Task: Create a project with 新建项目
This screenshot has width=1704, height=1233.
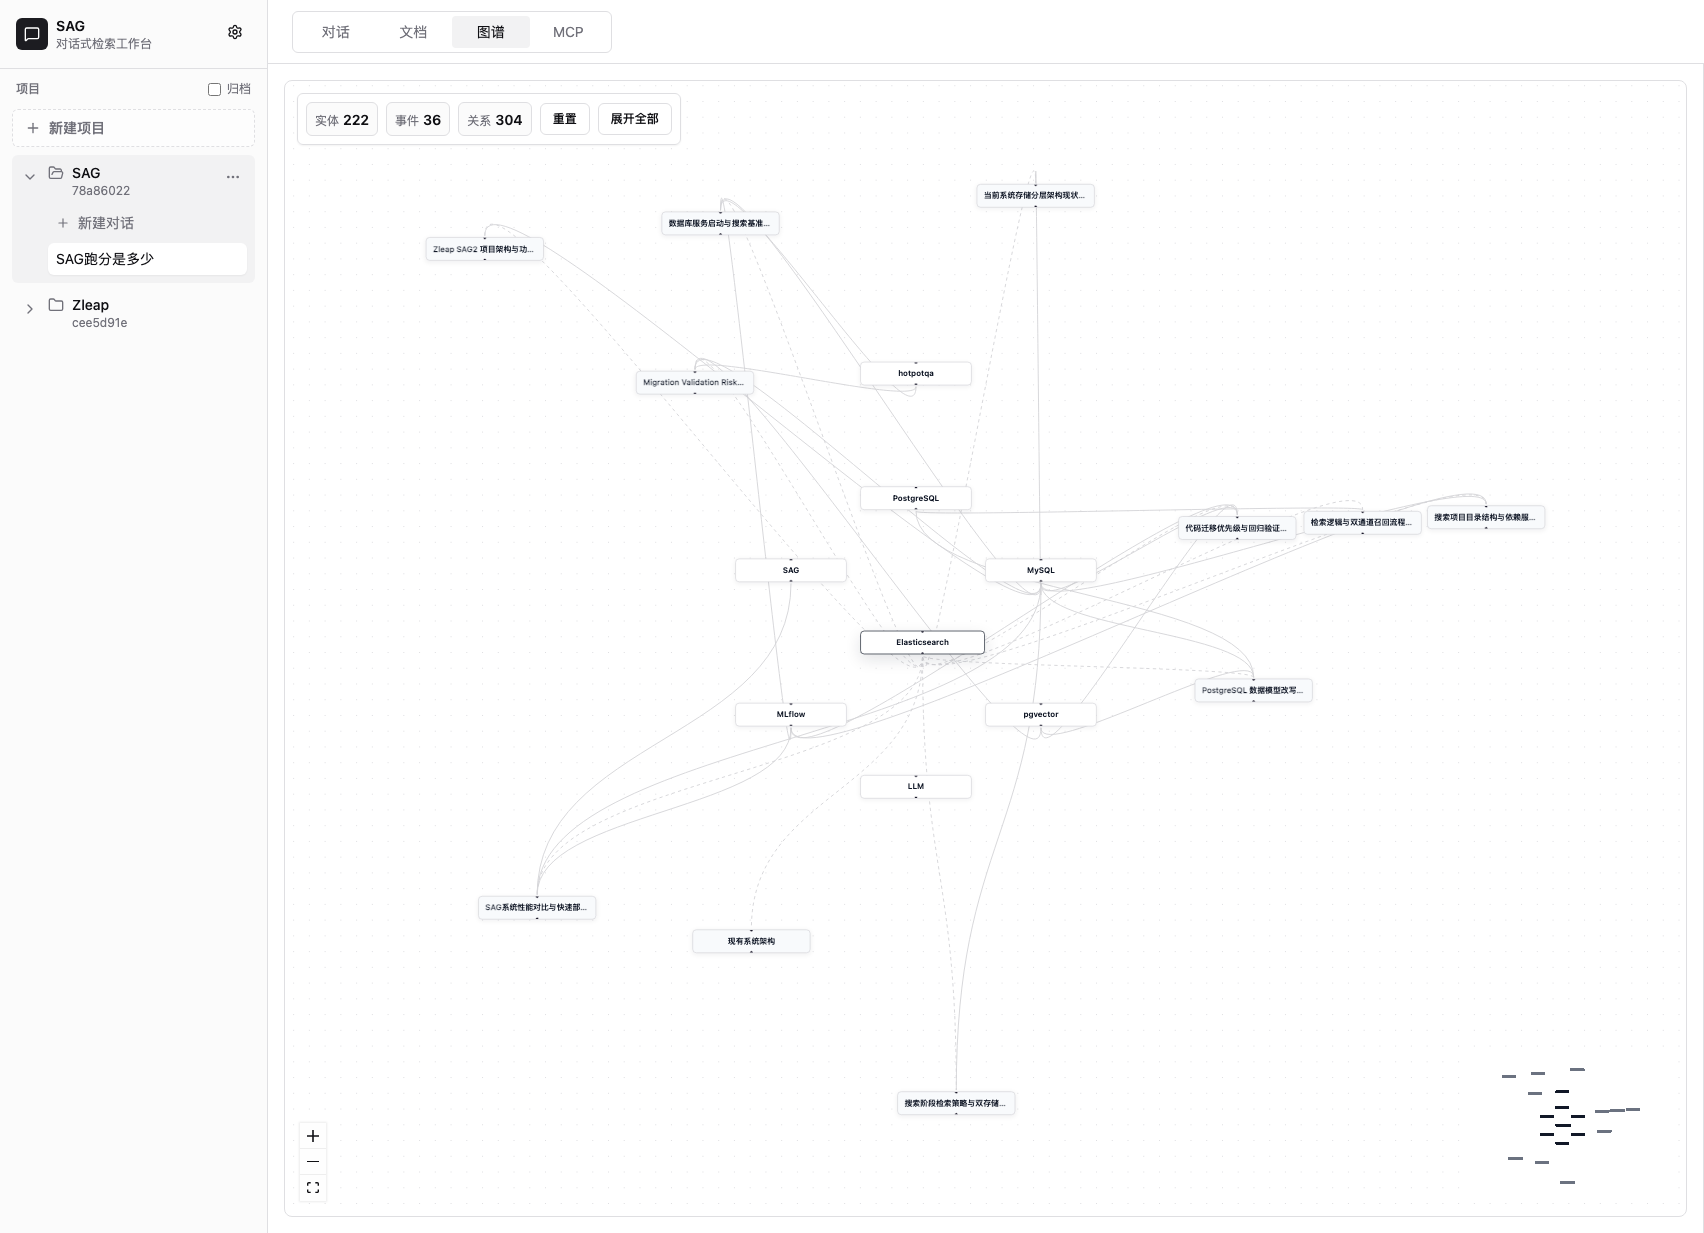Action: tap(133, 128)
